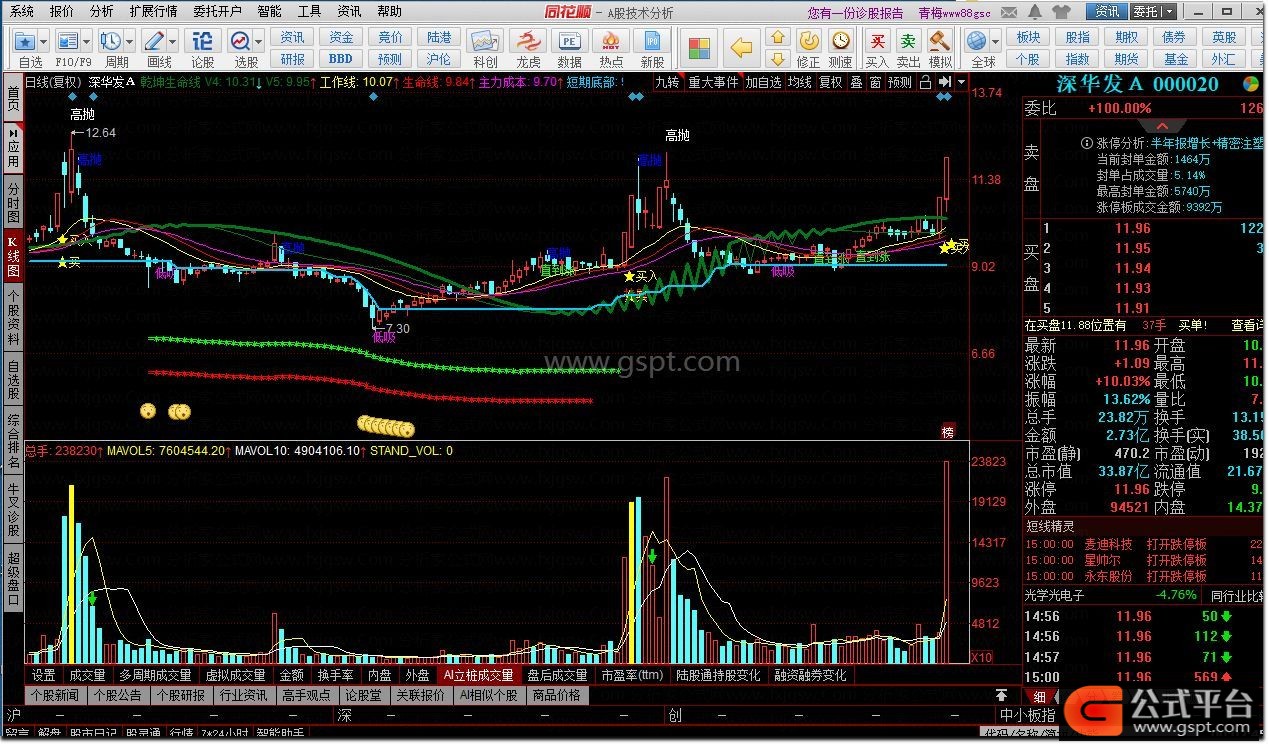This screenshot has width=1269, height=744.
Task: Expand the 全球 dropdown arrow
Action: tap(995, 42)
